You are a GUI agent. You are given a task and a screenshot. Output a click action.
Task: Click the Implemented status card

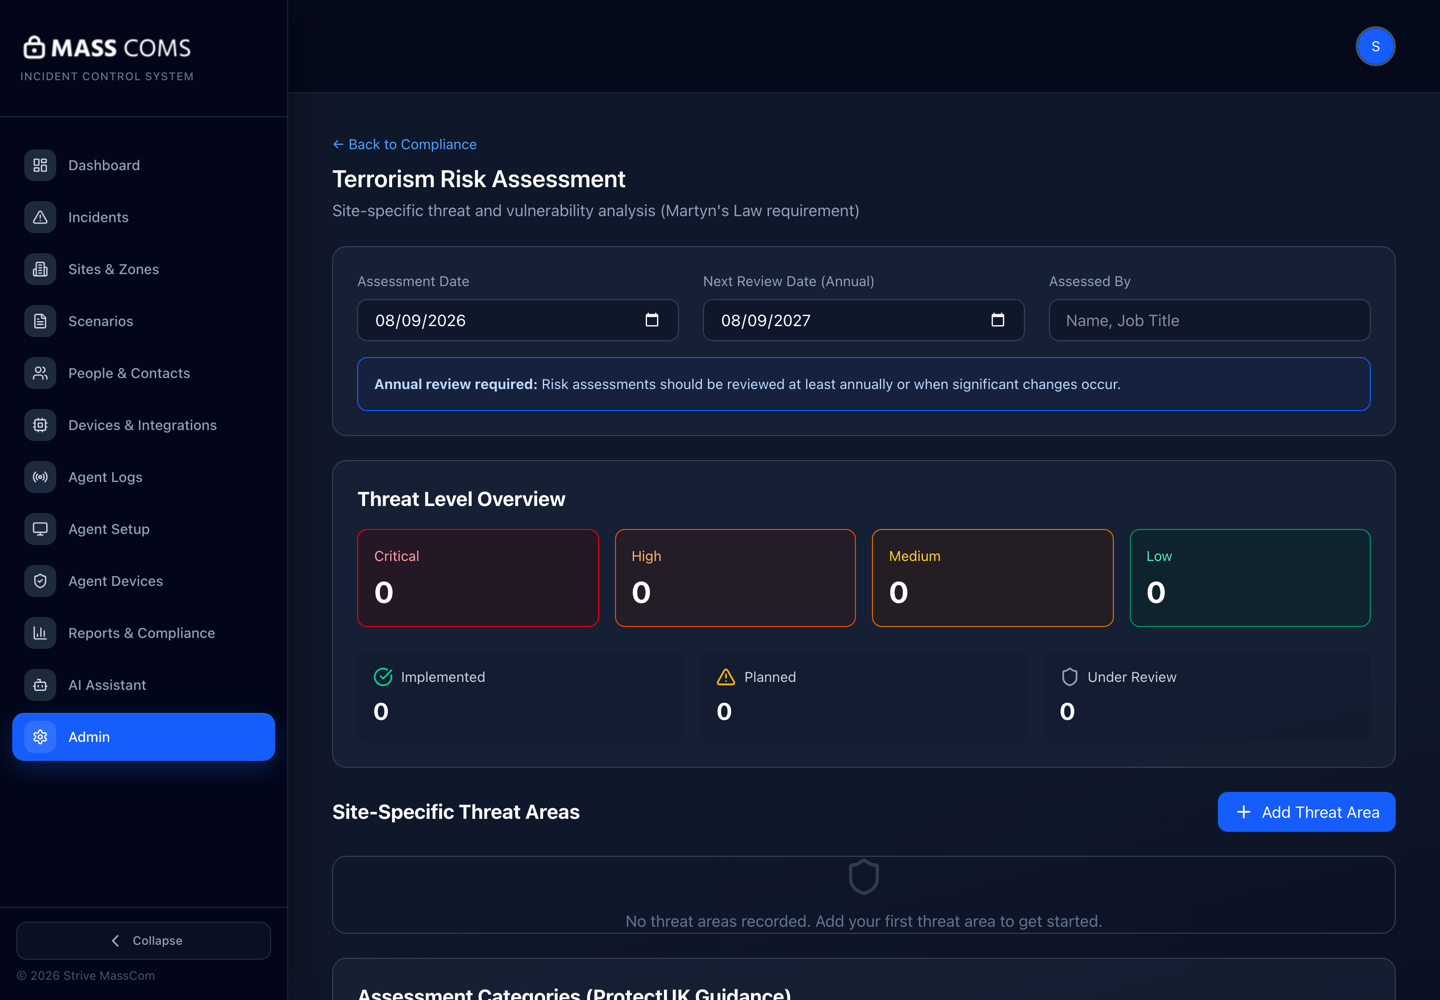pos(521,697)
